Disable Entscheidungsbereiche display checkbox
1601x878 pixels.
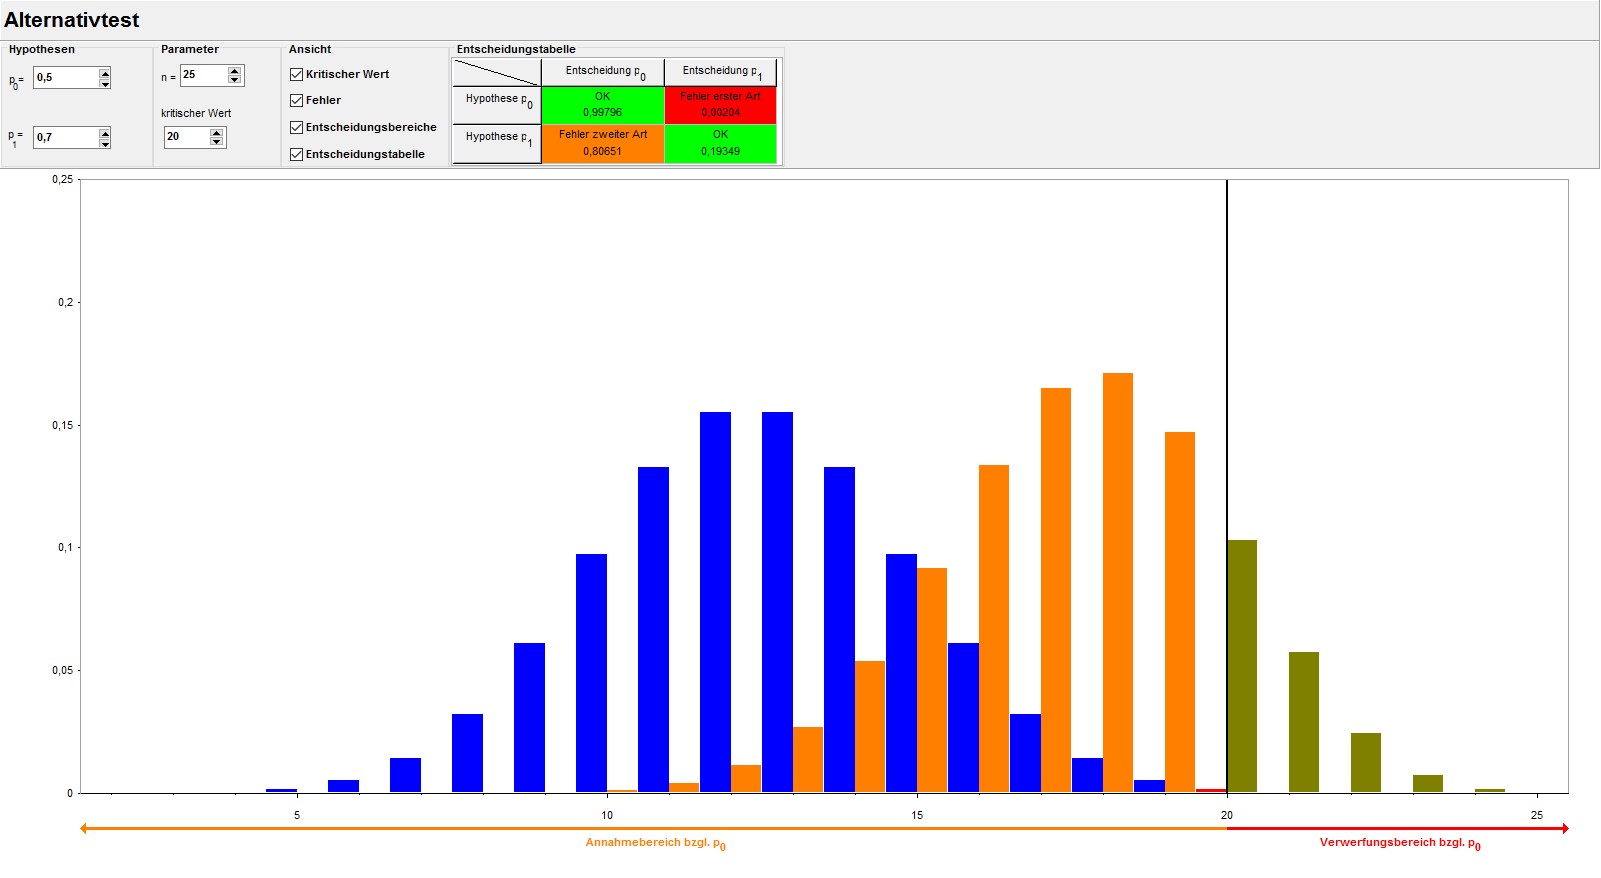297,127
